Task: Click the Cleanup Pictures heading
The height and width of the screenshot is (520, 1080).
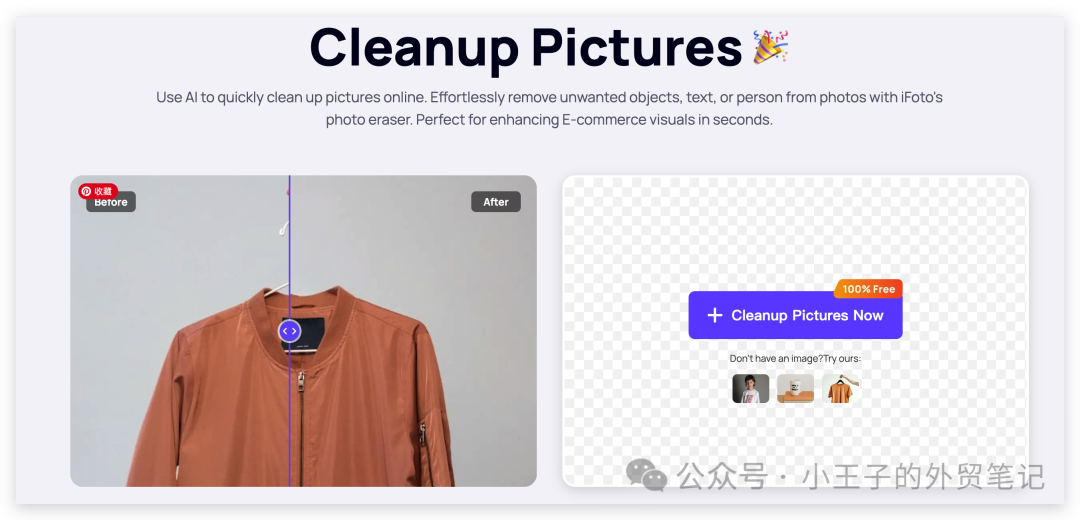Action: 525,48
